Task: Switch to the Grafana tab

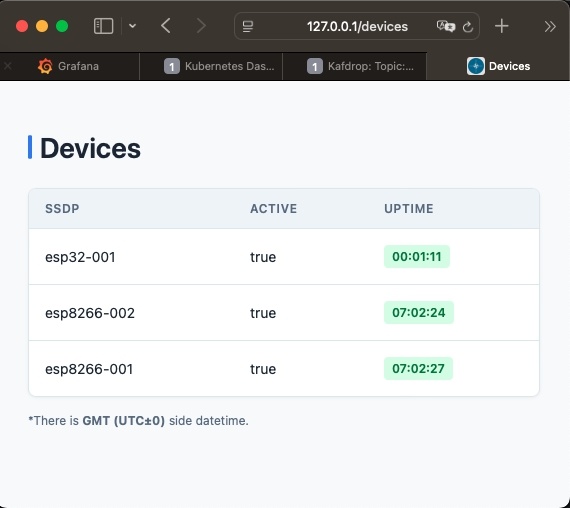Action: click(x=68, y=66)
